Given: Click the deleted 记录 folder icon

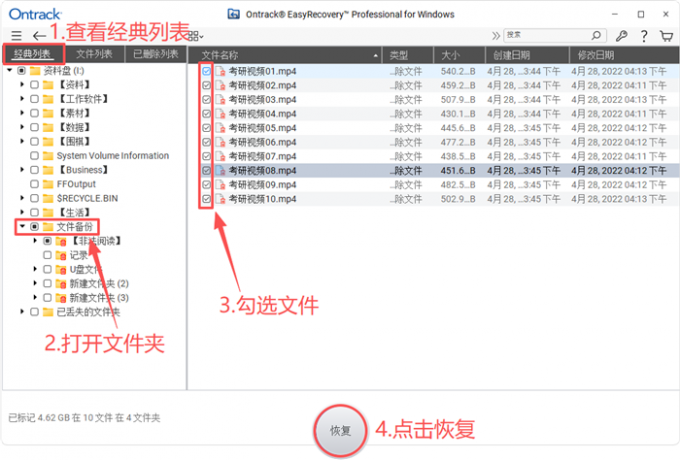Looking at the screenshot, I should click(61, 255).
